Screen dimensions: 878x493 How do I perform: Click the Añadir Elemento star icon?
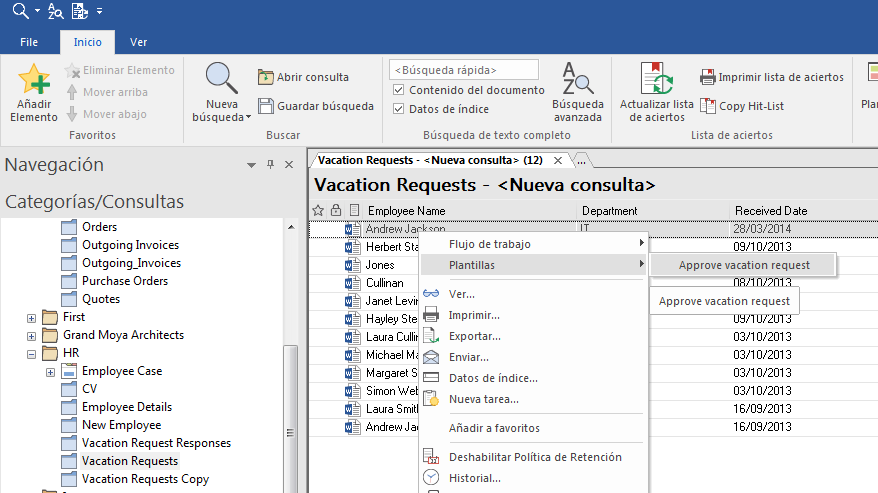[34, 79]
